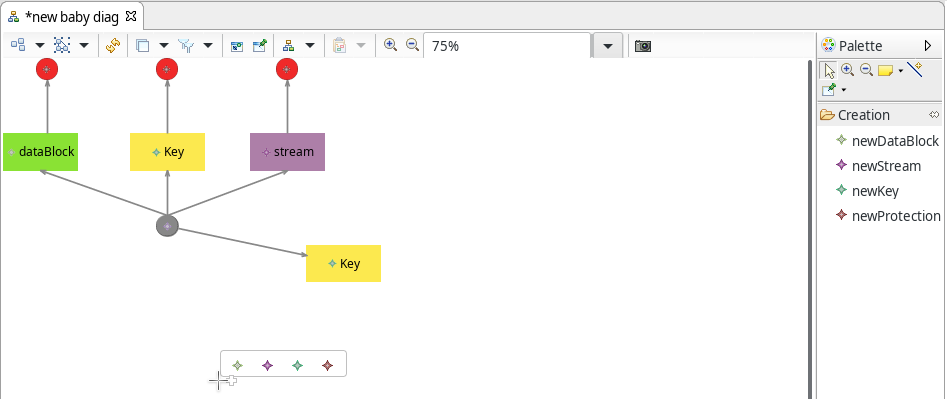Select the arrow Select tool in Palette
The width and height of the screenshot is (947, 399).
[829, 70]
